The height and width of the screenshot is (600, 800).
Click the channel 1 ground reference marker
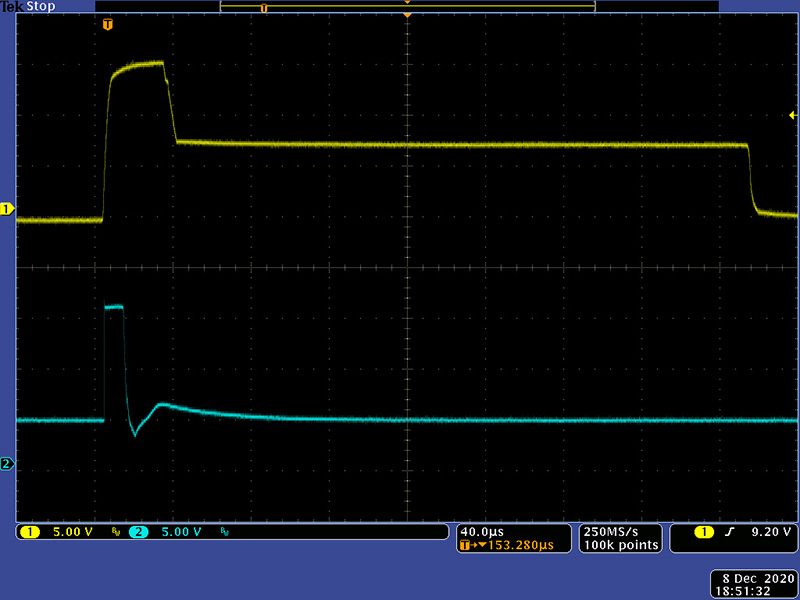[7, 209]
